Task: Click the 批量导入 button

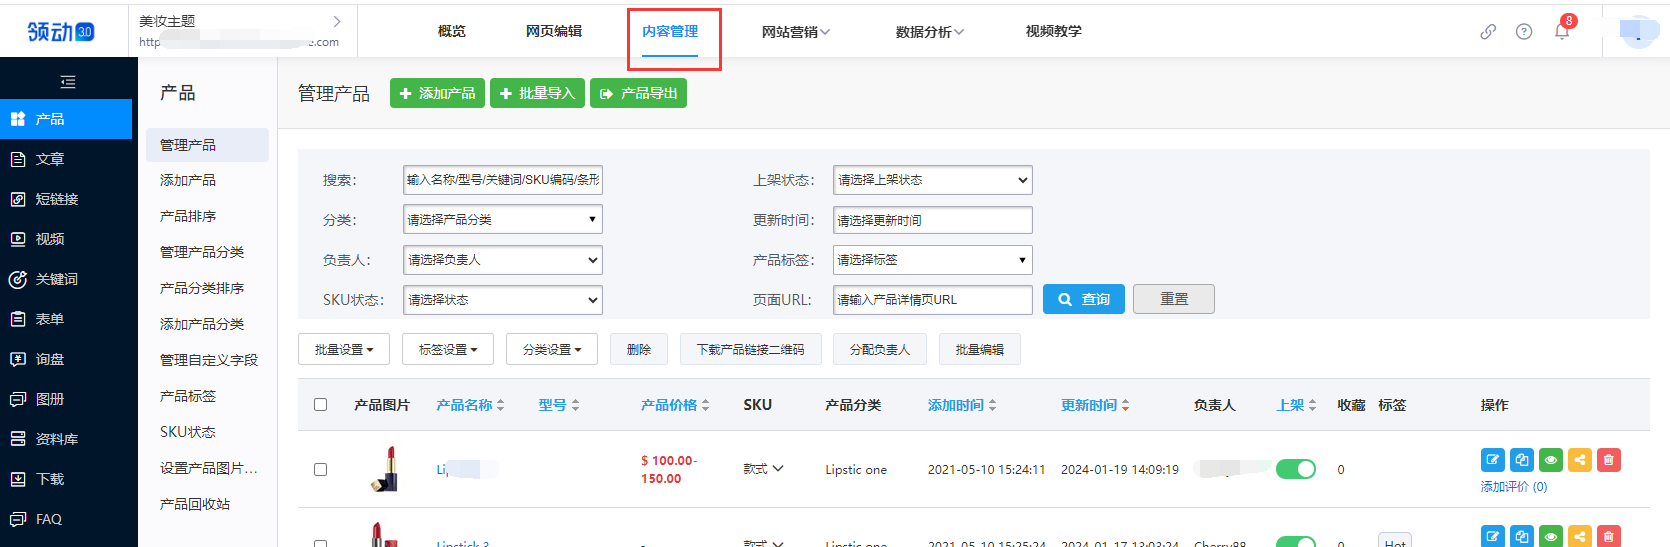Action: (x=537, y=93)
